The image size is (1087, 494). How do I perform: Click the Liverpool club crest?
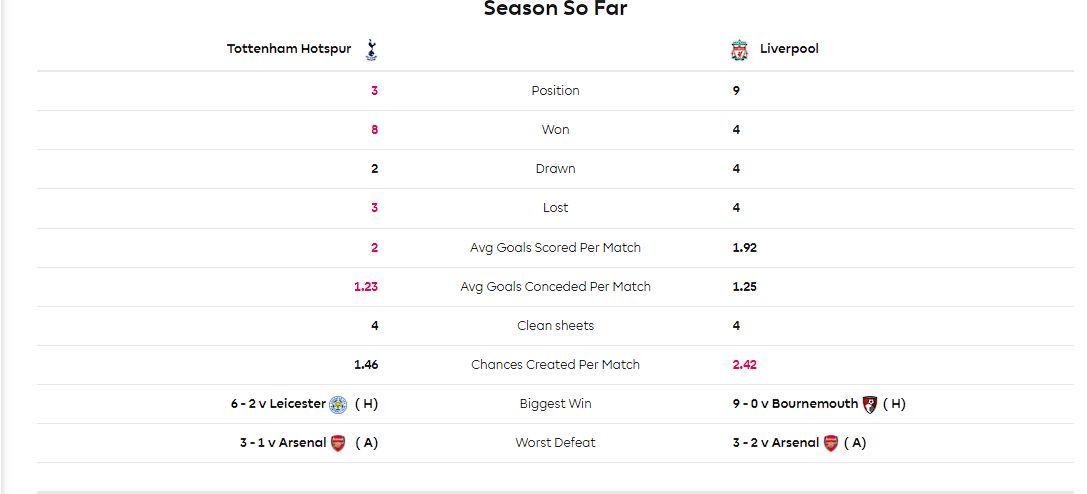(x=740, y=50)
